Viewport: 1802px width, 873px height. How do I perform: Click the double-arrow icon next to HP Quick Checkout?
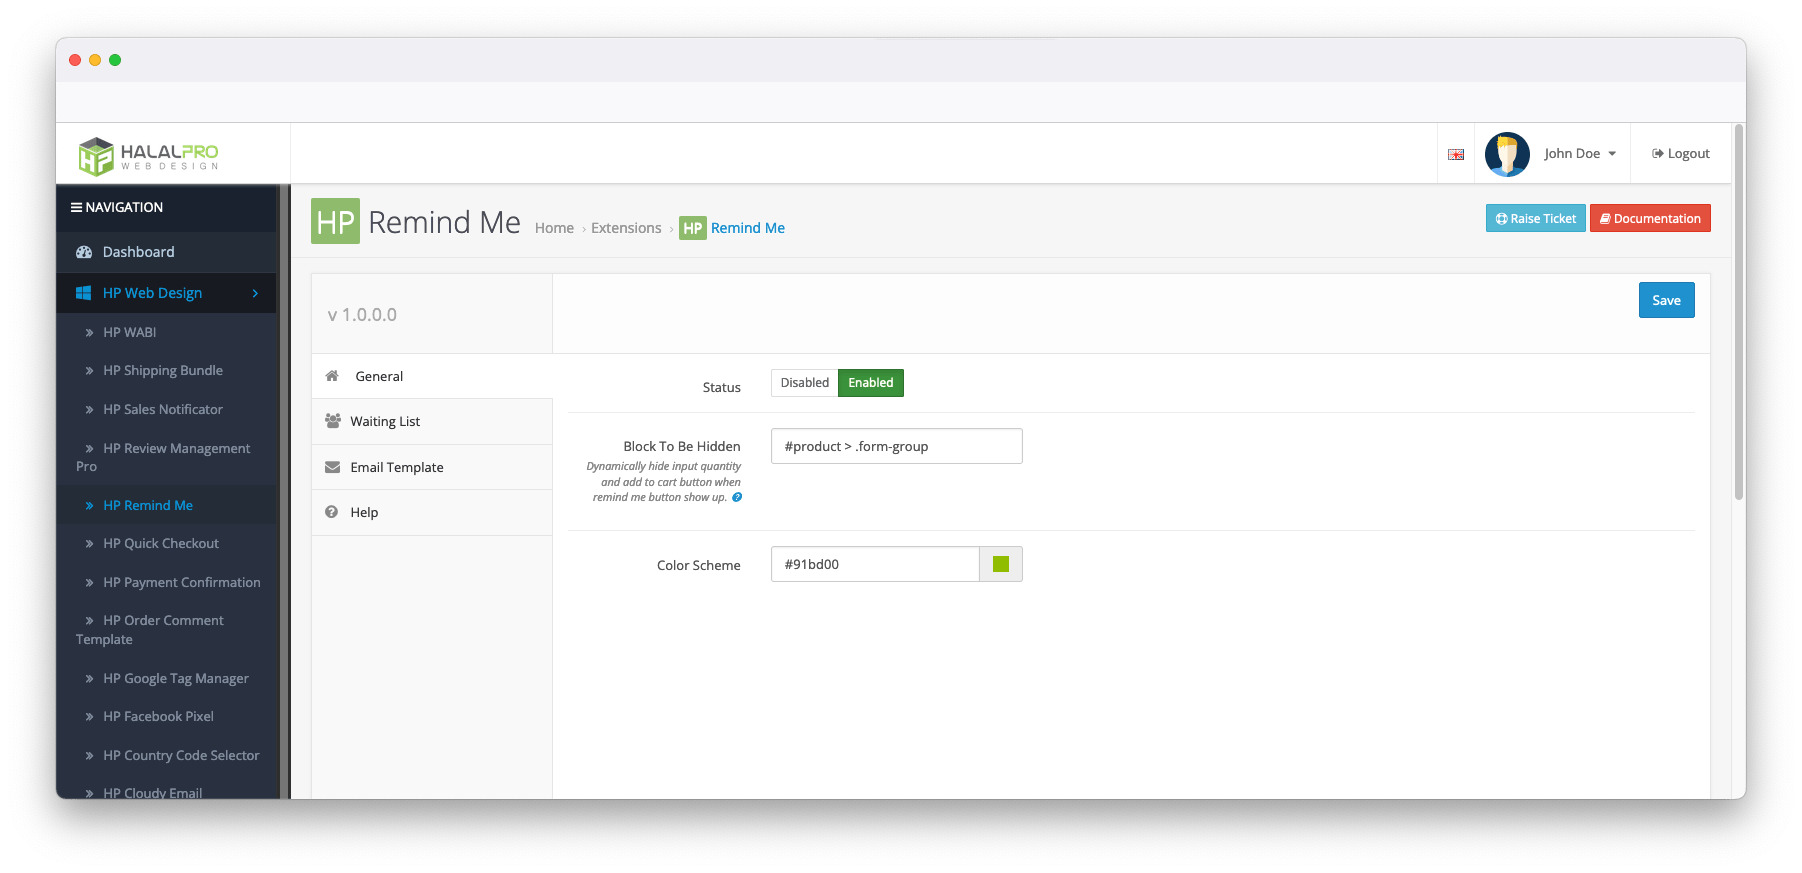click(x=89, y=544)
